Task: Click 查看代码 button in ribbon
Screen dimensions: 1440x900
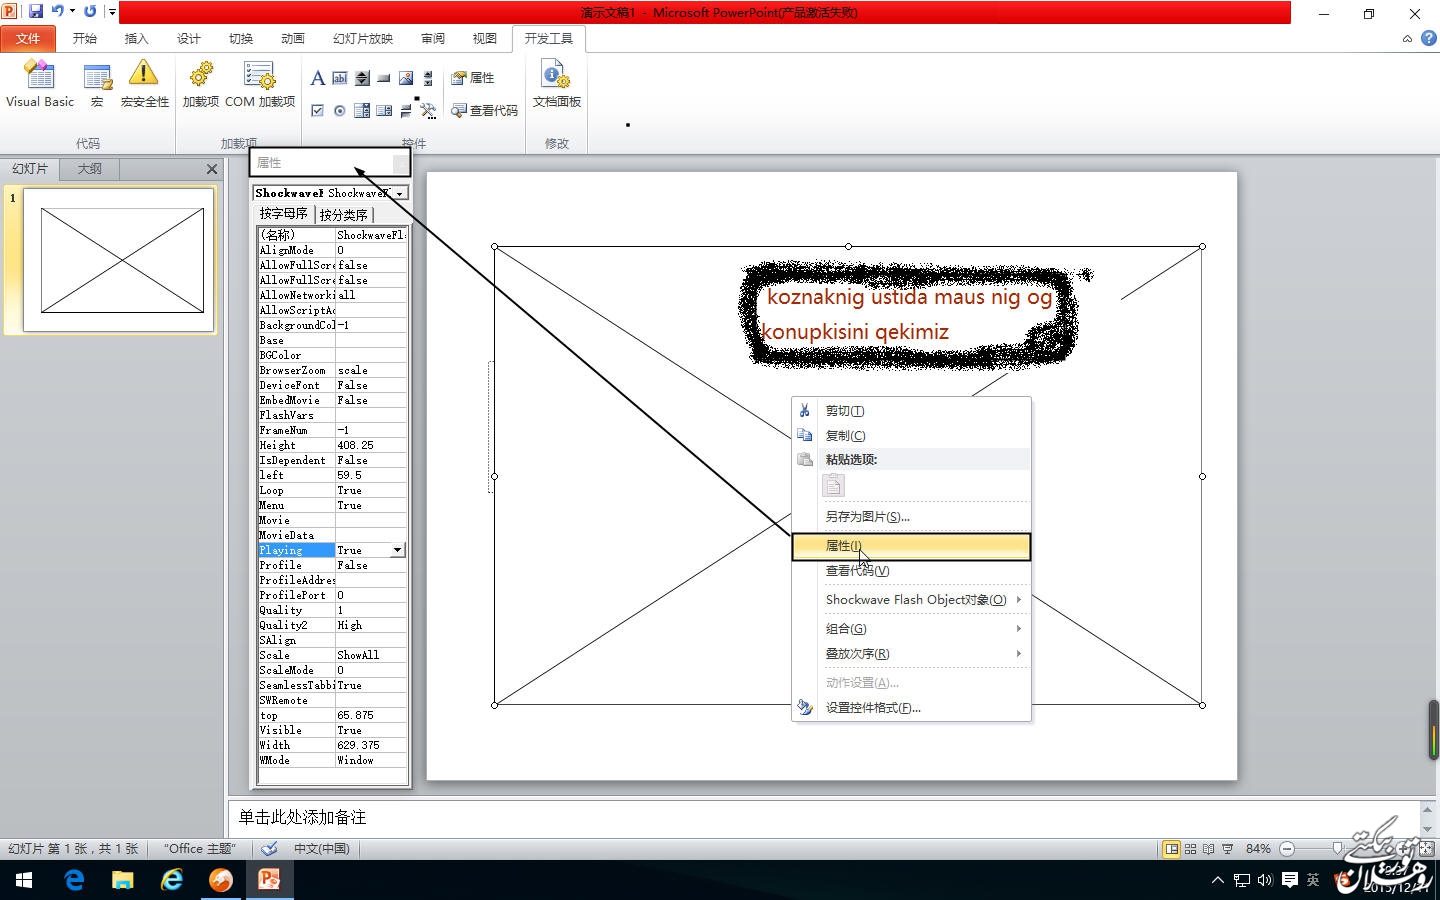Action: pos(485,110)
